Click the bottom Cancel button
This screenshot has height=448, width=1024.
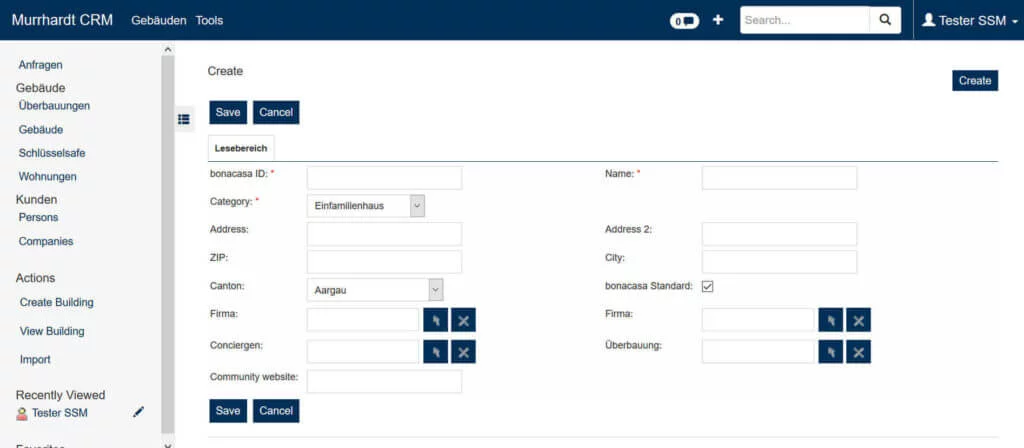[276, 411]
